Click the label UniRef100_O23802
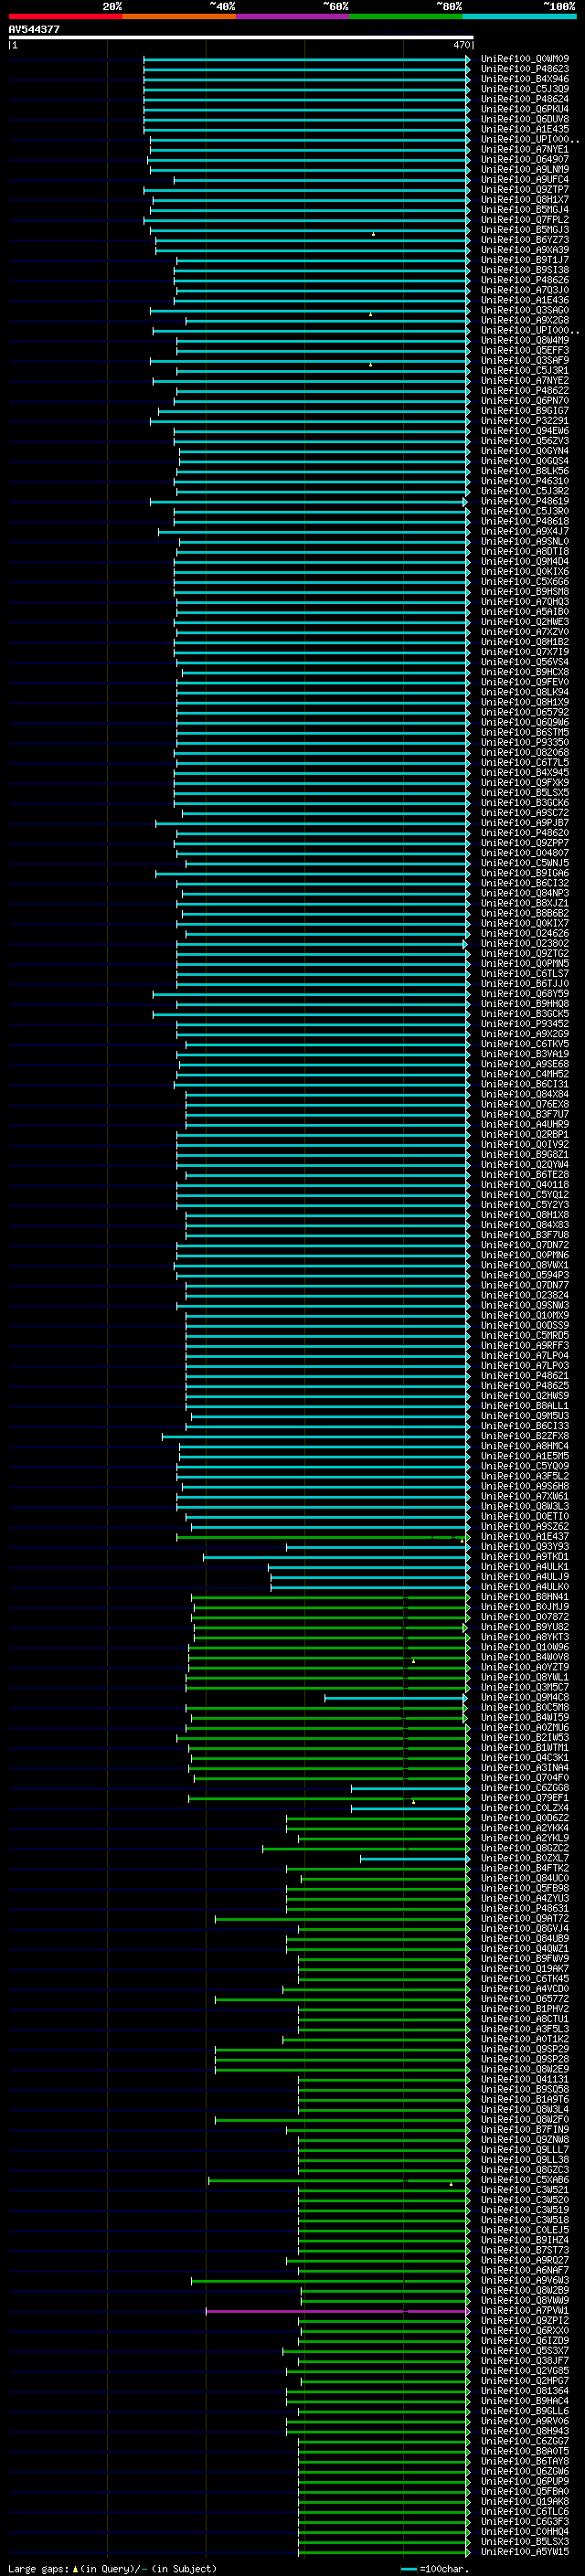The width and height of the screenshot is (585, 2576). click(x=525, y=944)
